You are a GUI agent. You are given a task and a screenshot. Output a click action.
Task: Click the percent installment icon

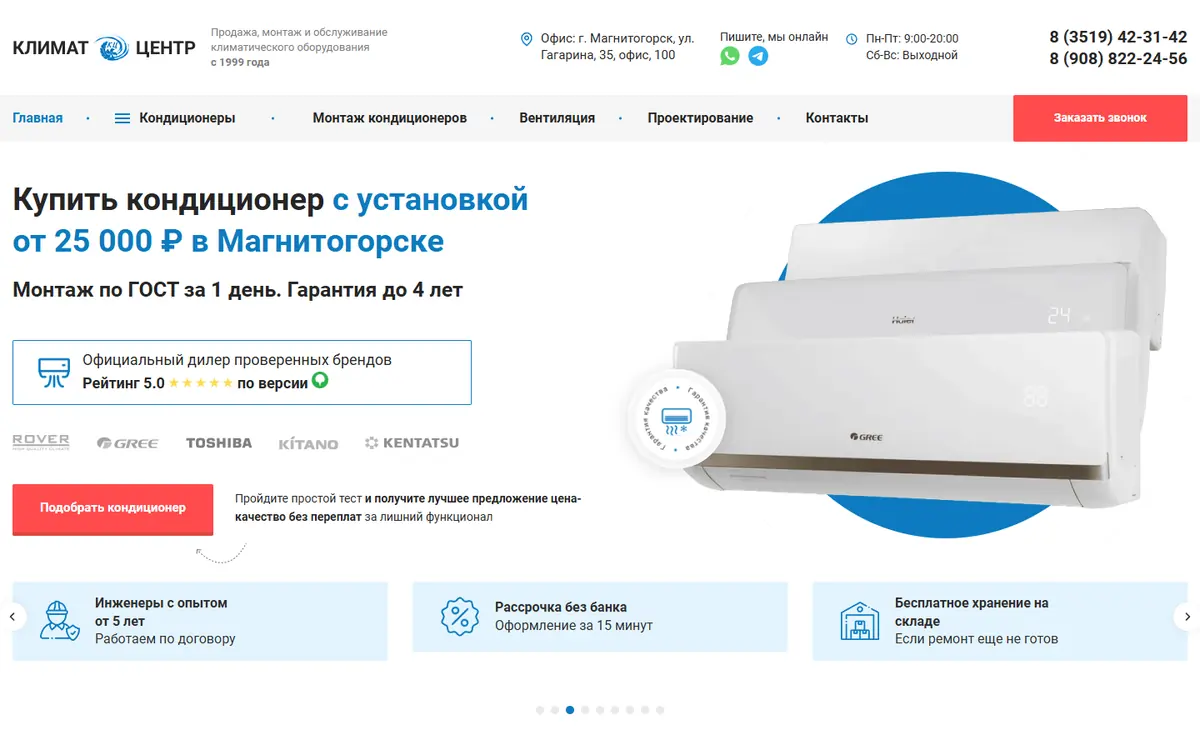coord(460,617)
